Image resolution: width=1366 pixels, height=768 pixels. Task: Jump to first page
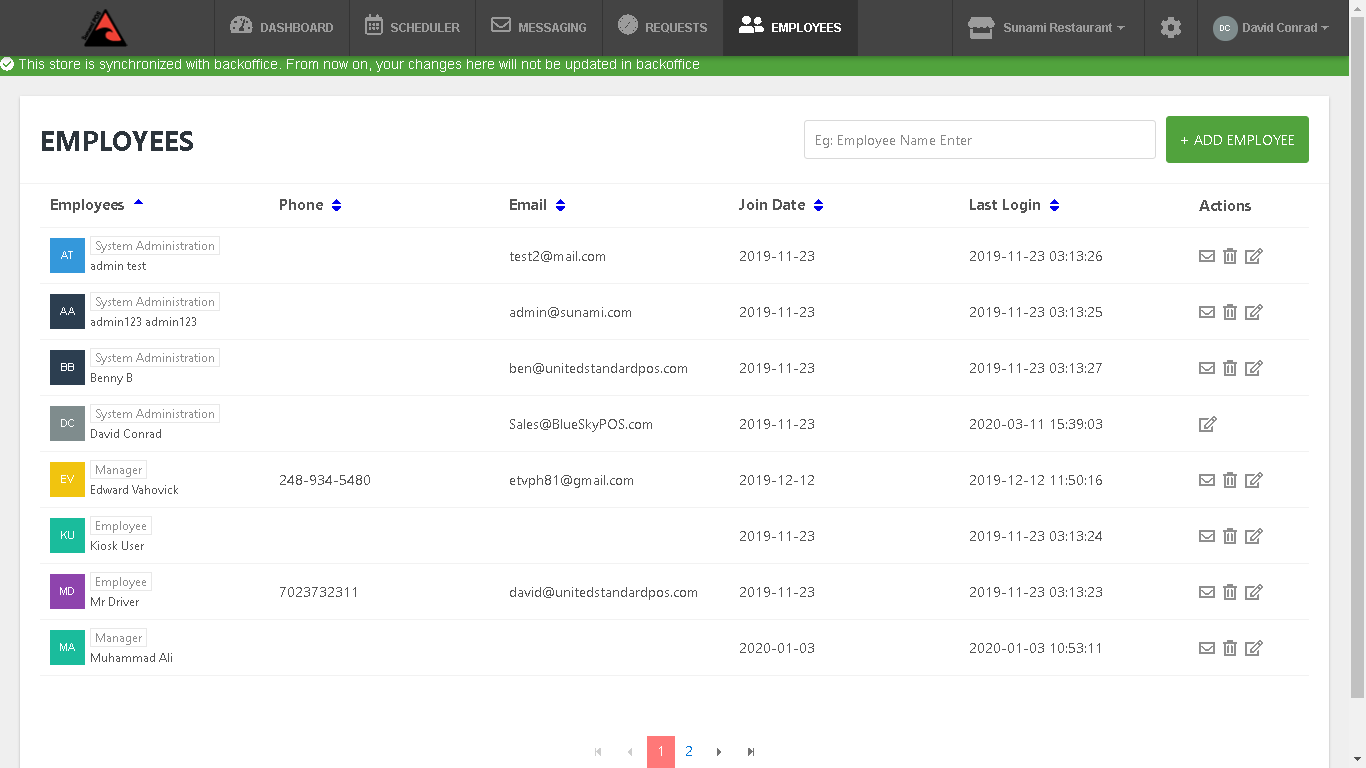pos(598,752)
